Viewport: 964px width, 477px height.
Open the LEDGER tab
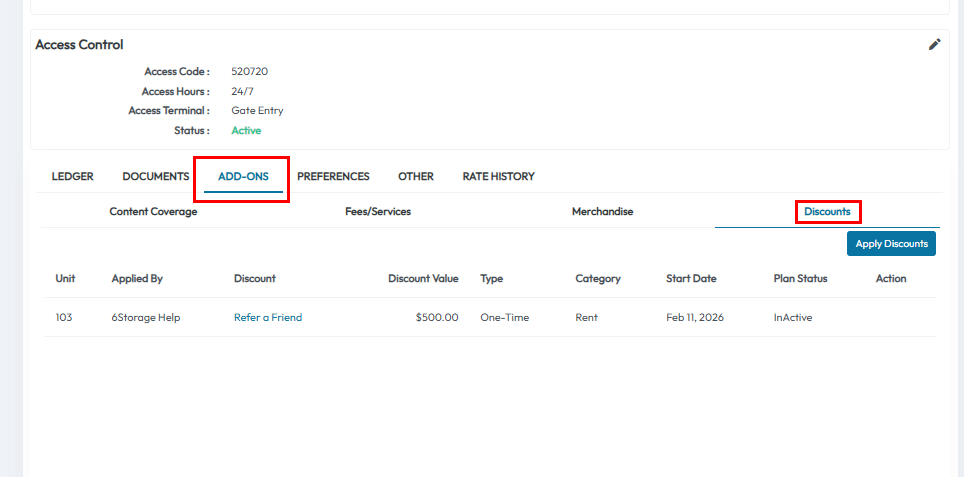[x=72, y=176]
